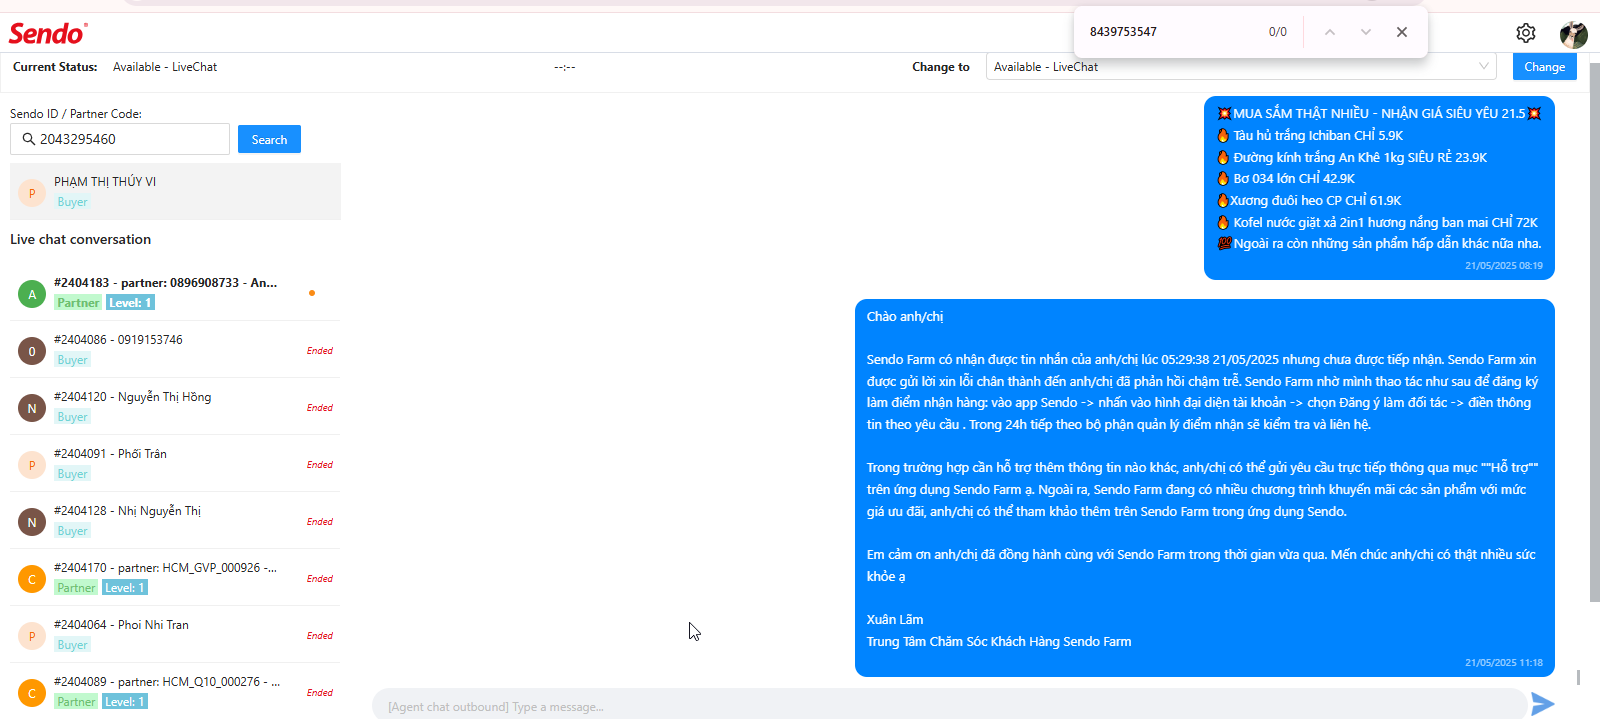Click the unread orange dot indicator
Viewport: 1600px width, 719px height.
pos(312,293)
